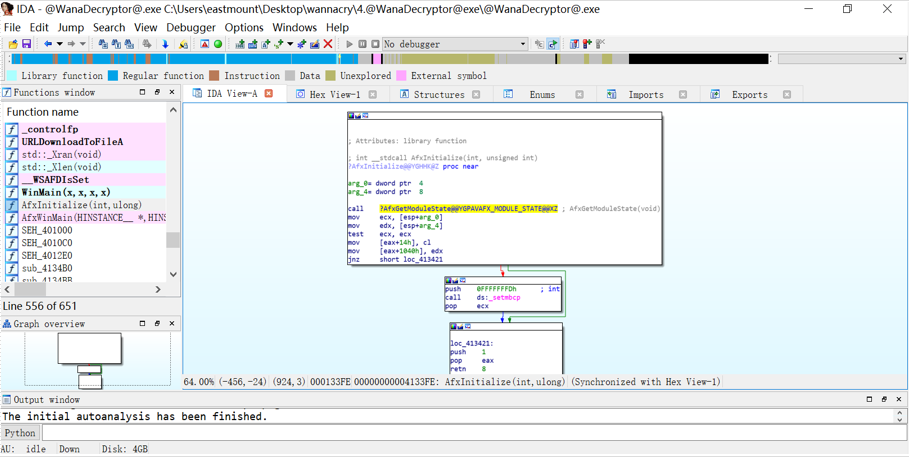Click the first binoculars search icon
This screenshot has height=457, width=909.
pyautogui.click(x=103, y=44)
